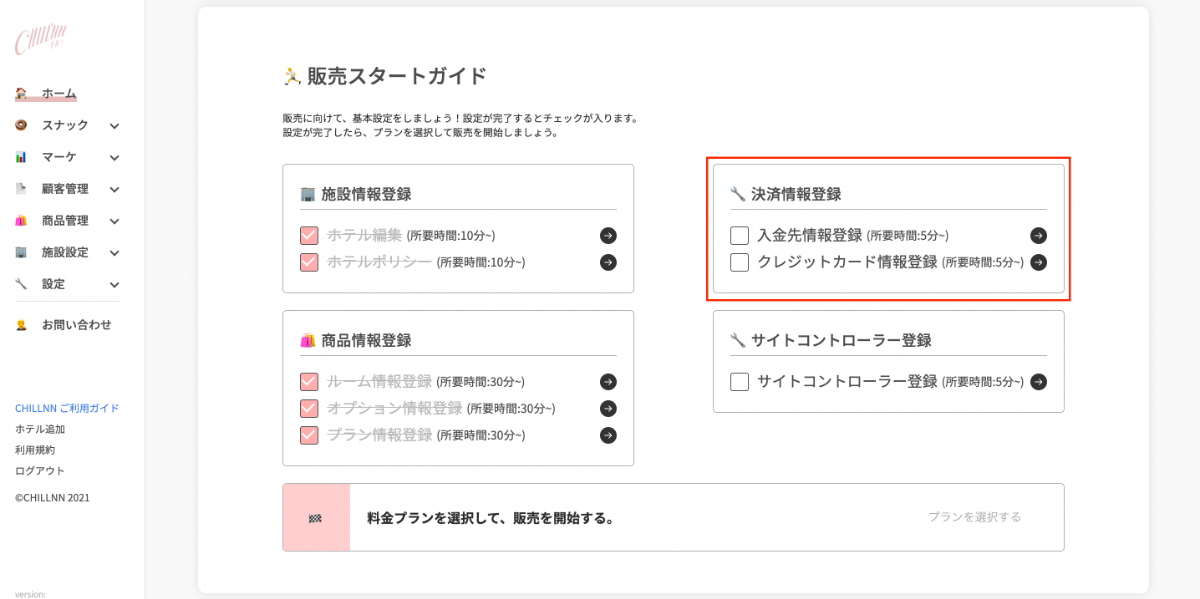Tick the サイトコントローラー登録 checkbox

(x=740, y=381)
